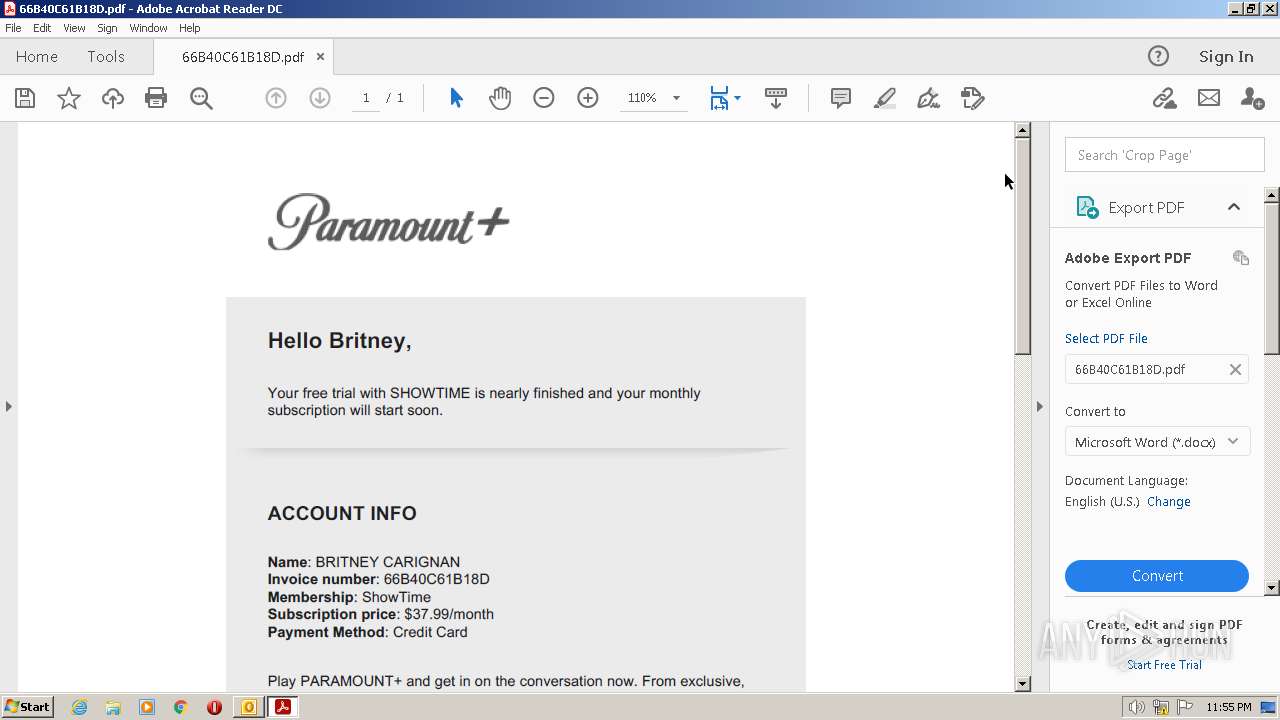Click the ACCOUNT INFO heading
This screenshot has width=1280, height=720.
[x=342, y=513]
